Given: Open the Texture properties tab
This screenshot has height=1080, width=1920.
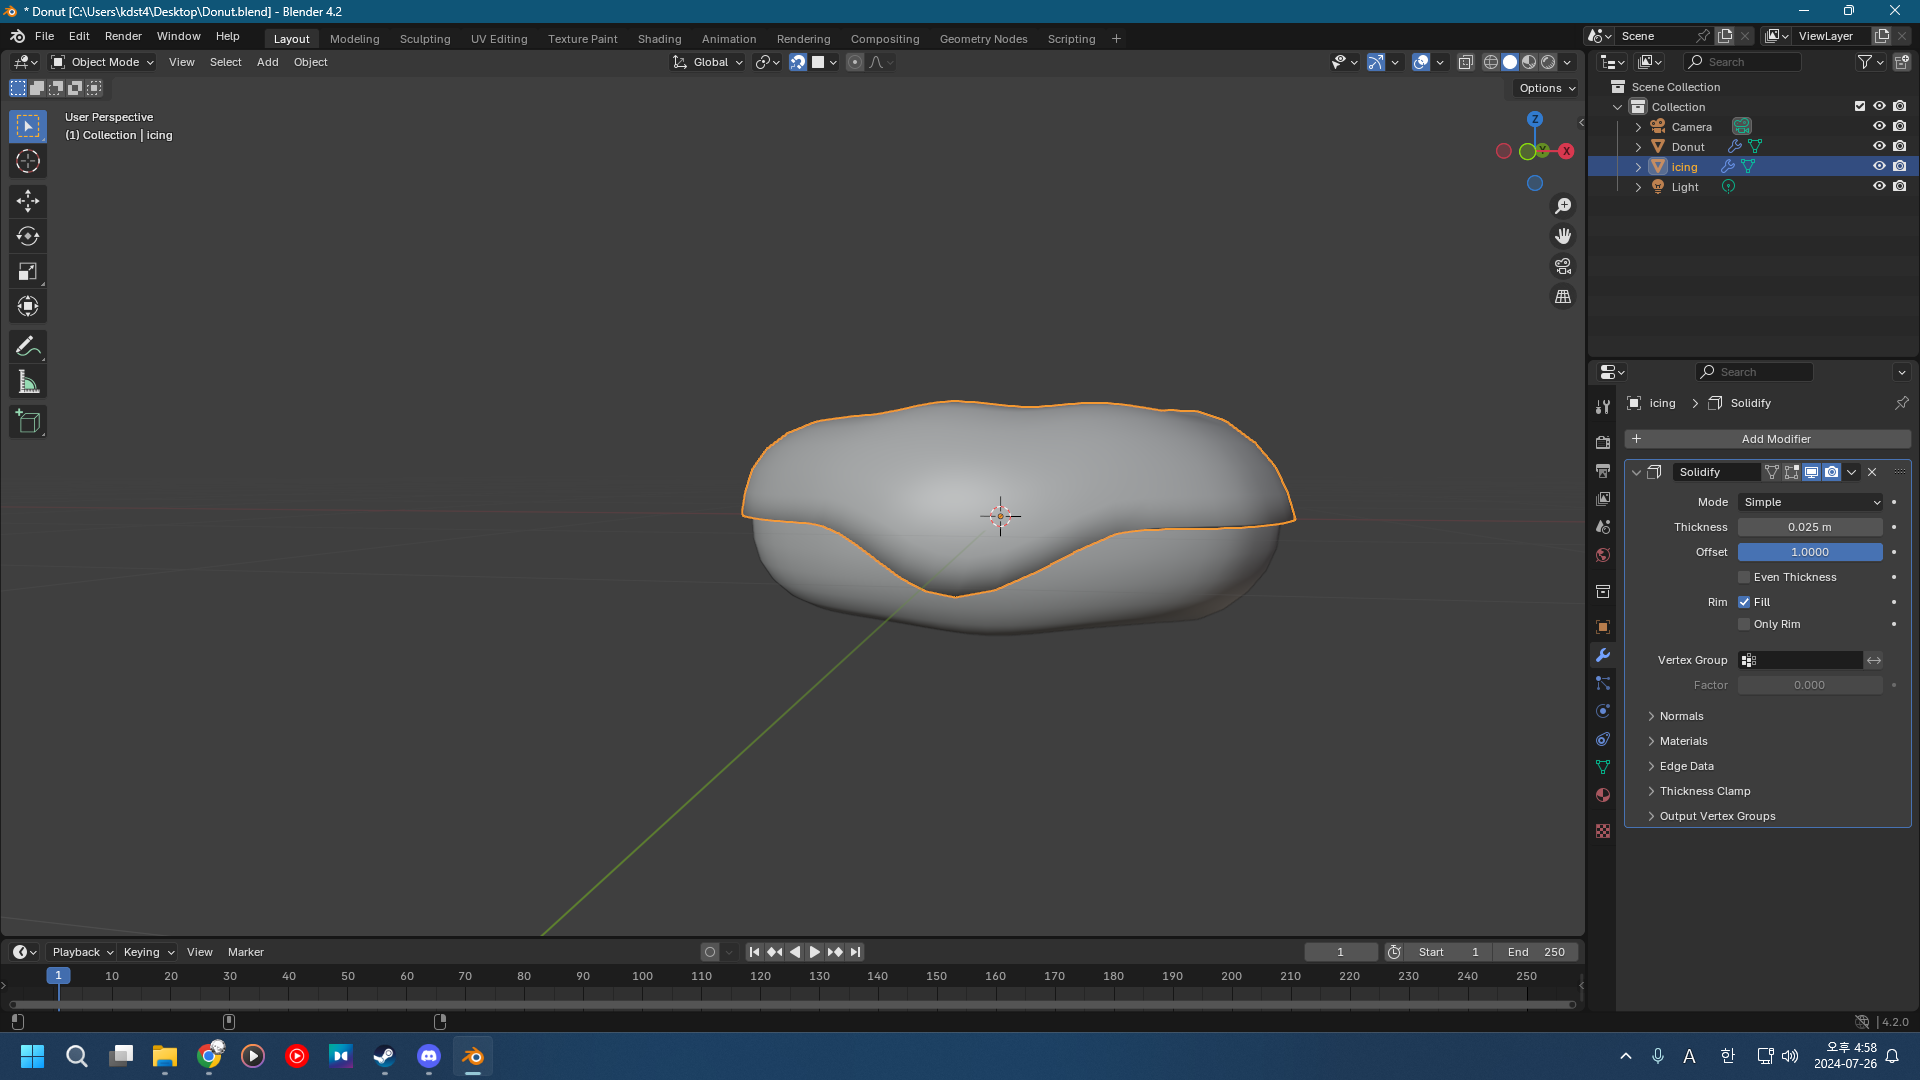Looking at the screenshot, I should coord(1603,831).
